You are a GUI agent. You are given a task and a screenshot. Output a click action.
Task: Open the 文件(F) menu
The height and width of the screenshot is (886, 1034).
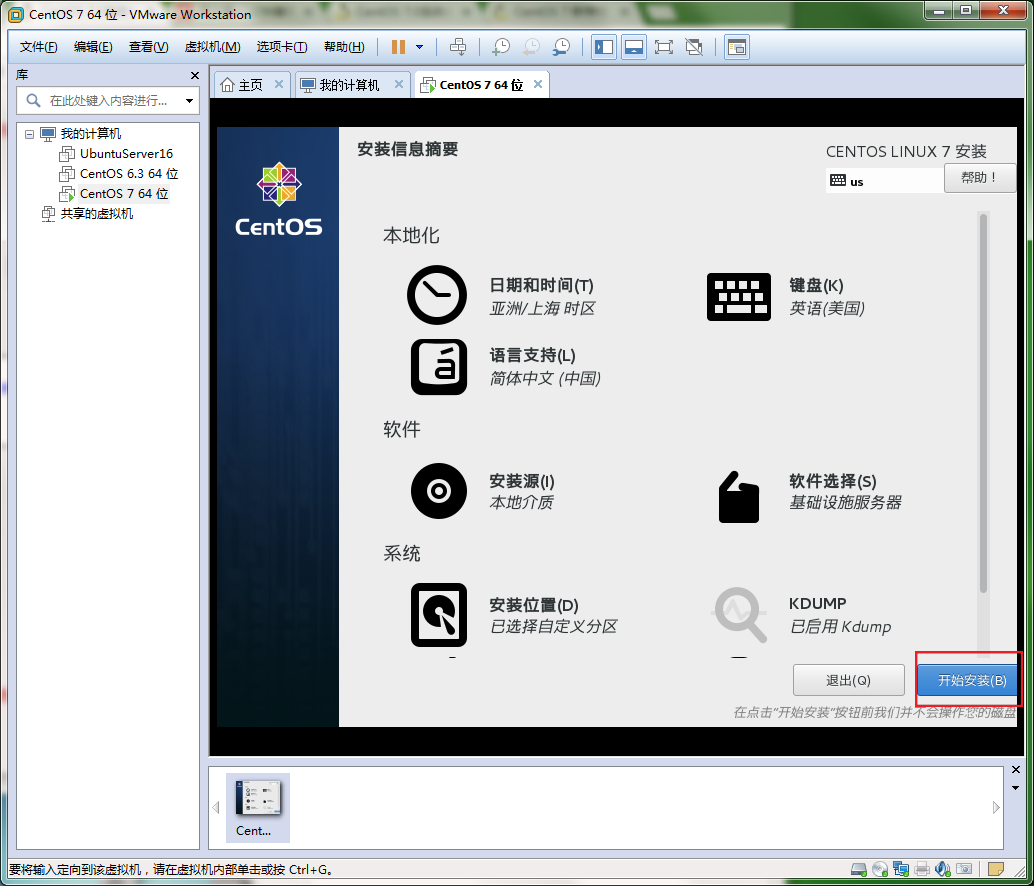[x=38, y=47]
